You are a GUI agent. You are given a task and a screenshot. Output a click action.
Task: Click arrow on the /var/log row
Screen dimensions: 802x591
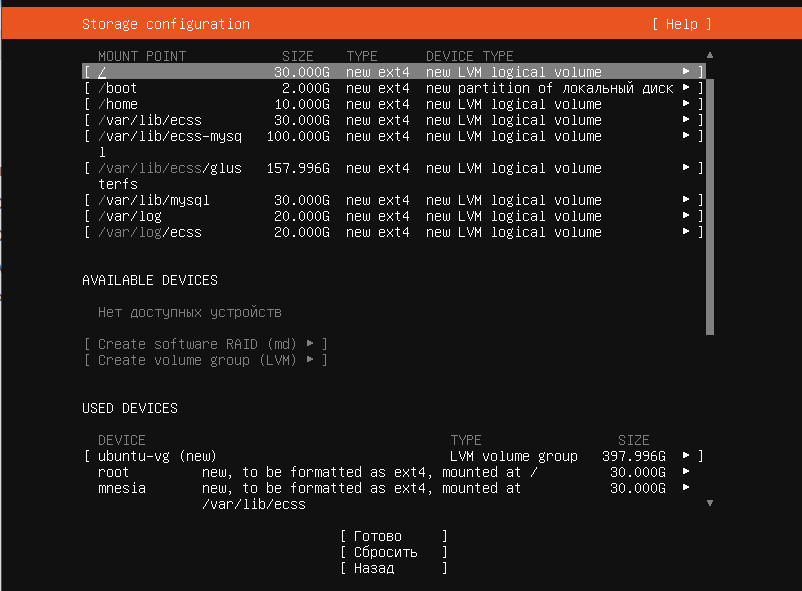click(x=686, y=216)
